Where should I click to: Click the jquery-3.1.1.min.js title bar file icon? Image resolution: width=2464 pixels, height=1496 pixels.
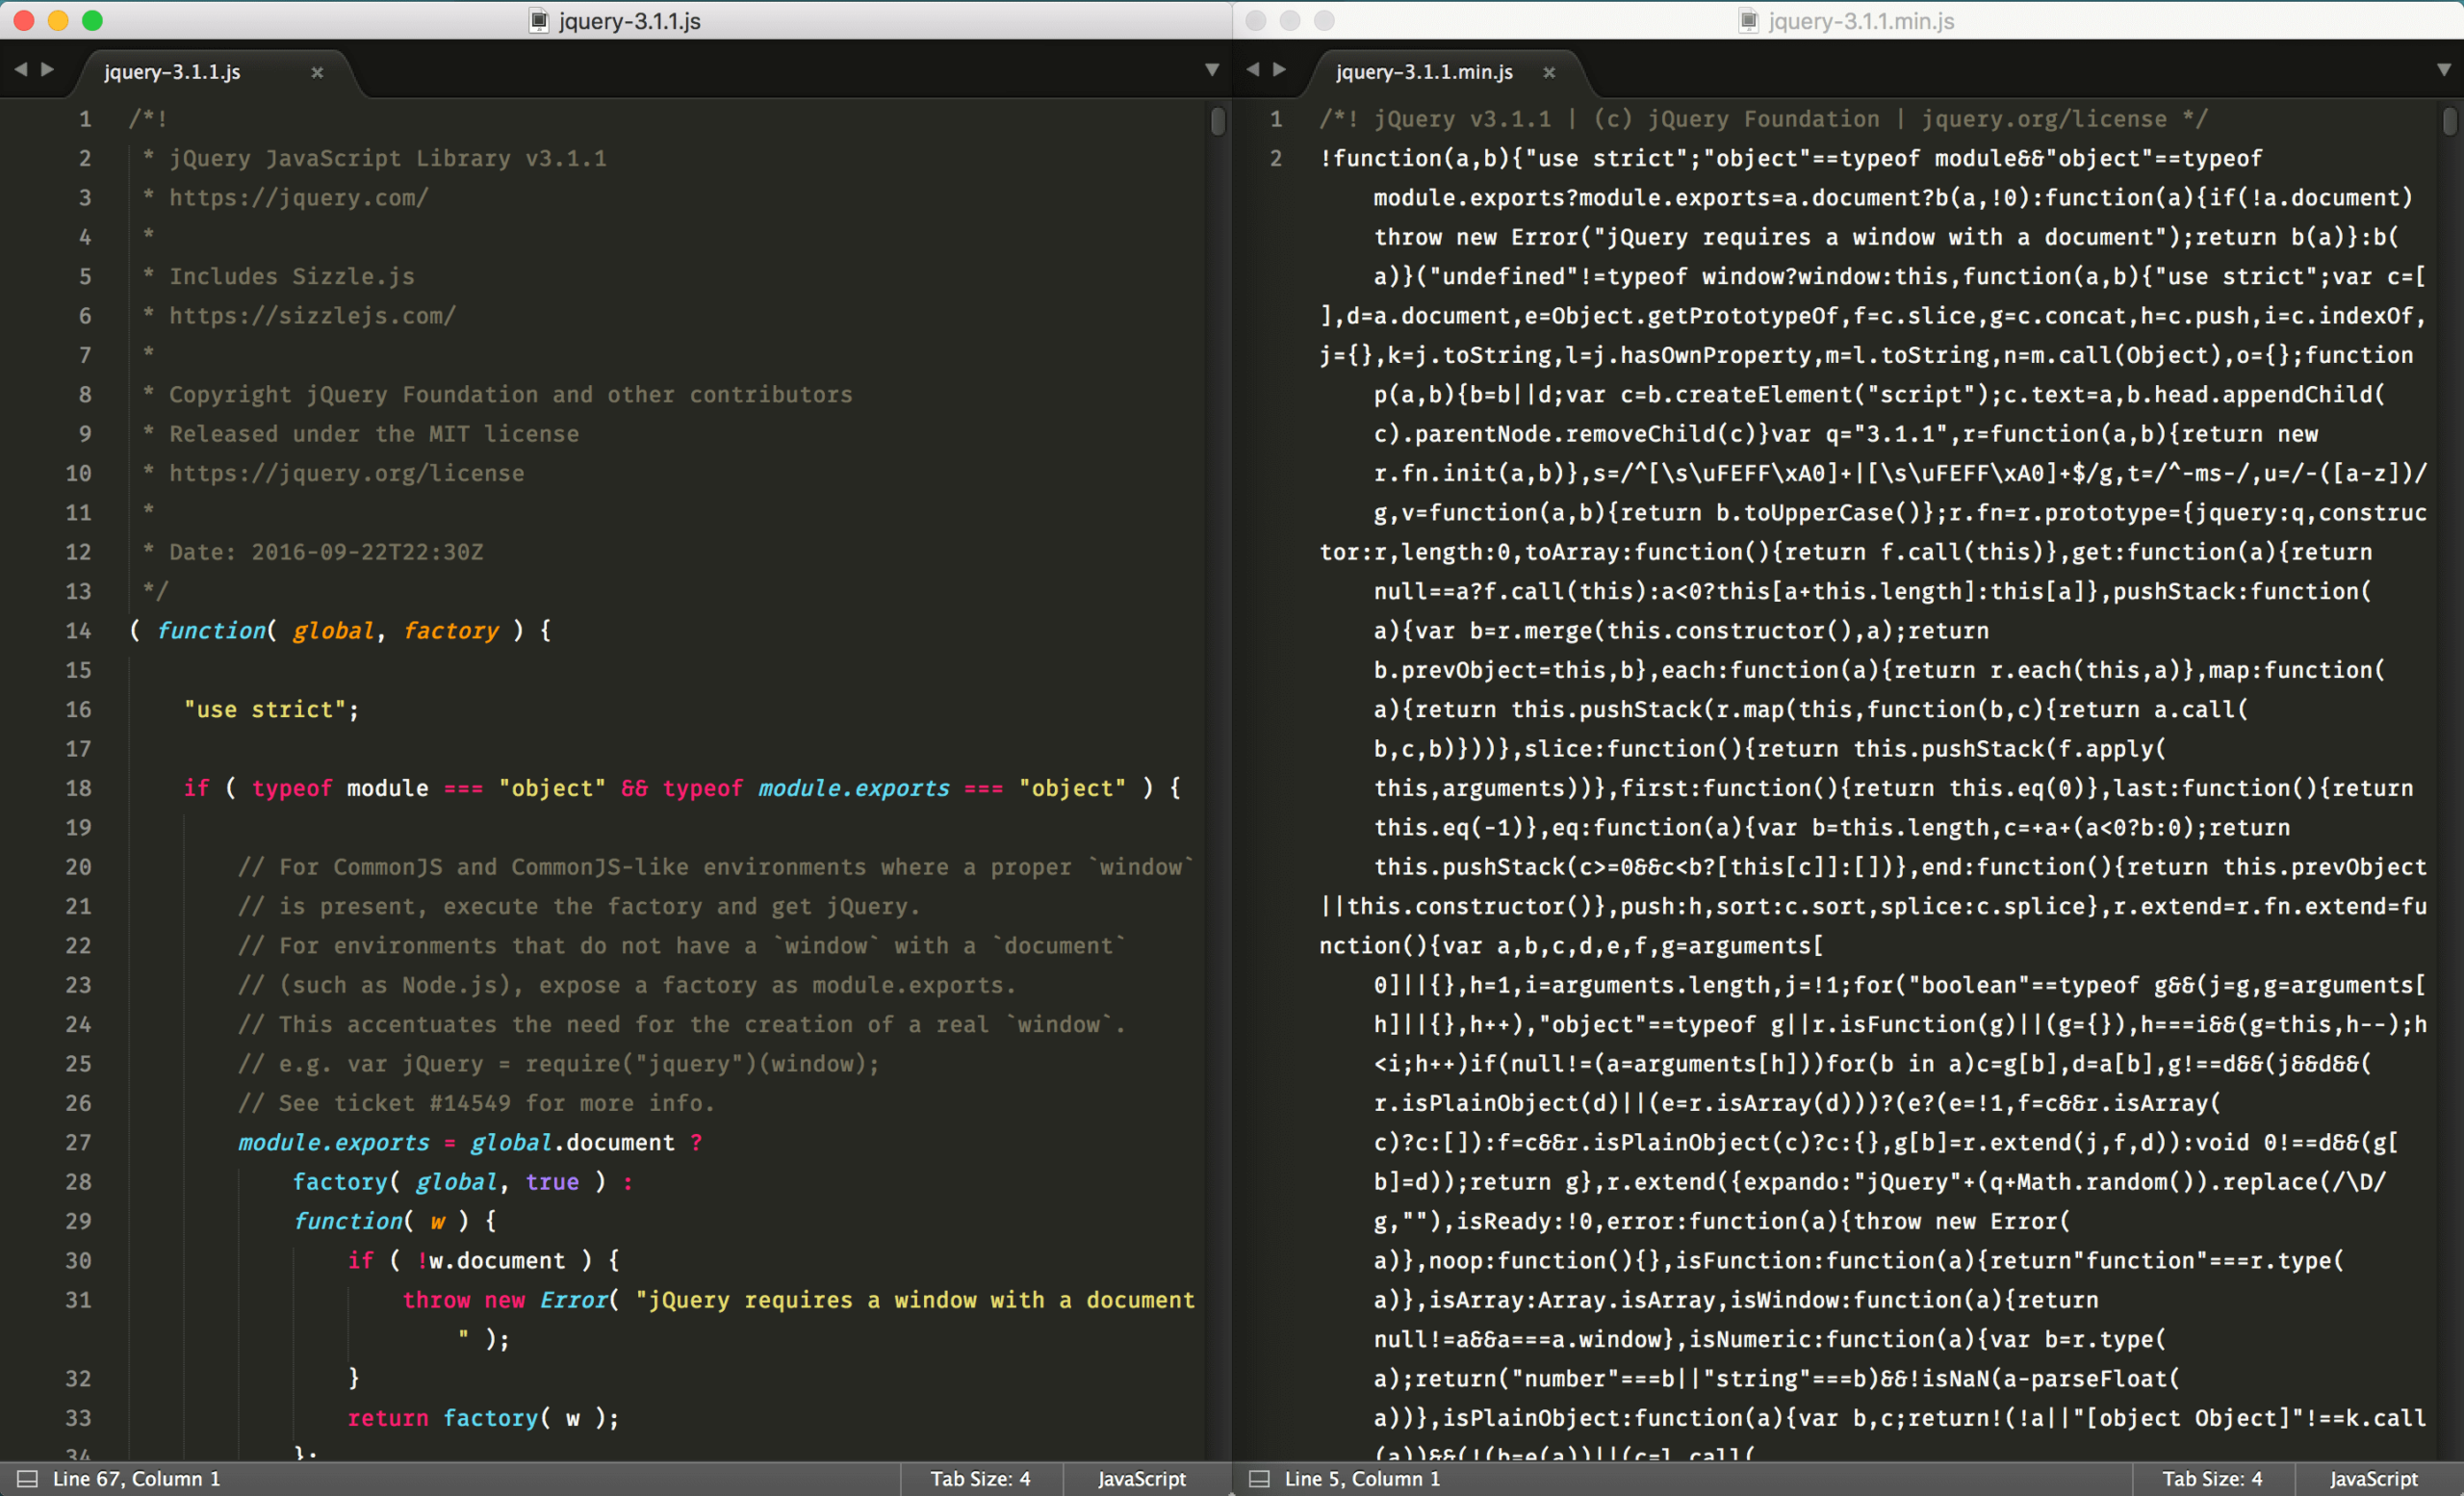pyautogui.click(x=1748, y=20)
